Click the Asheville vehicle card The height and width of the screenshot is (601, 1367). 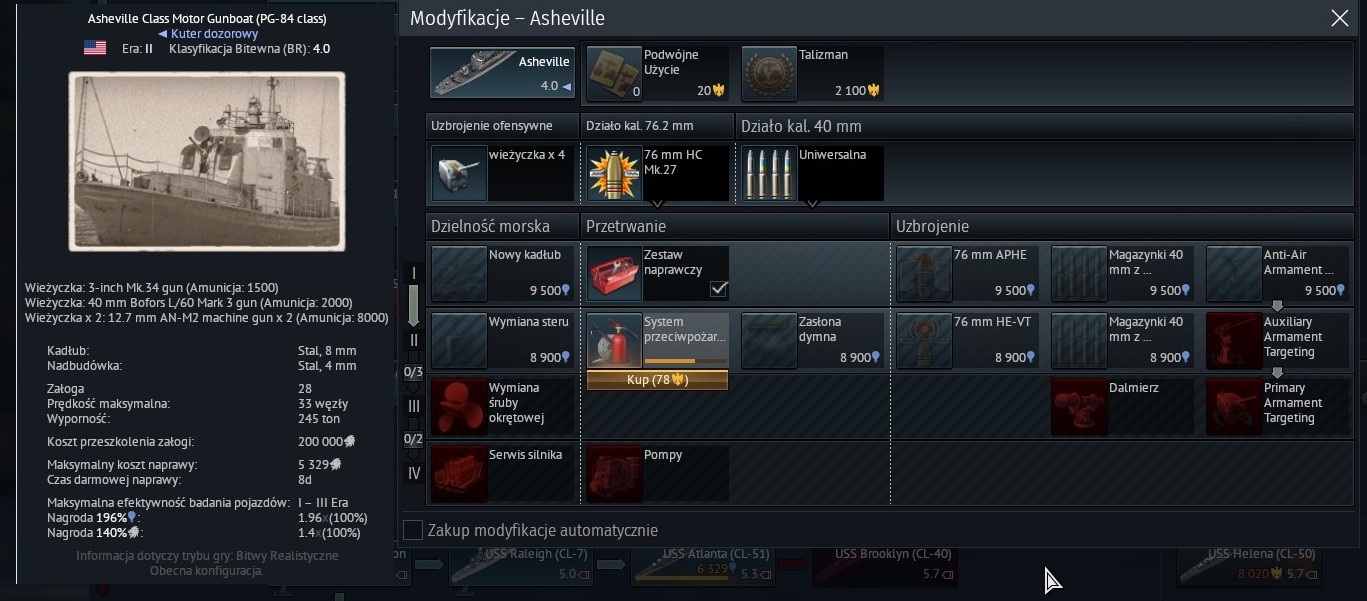coord(502,73)
